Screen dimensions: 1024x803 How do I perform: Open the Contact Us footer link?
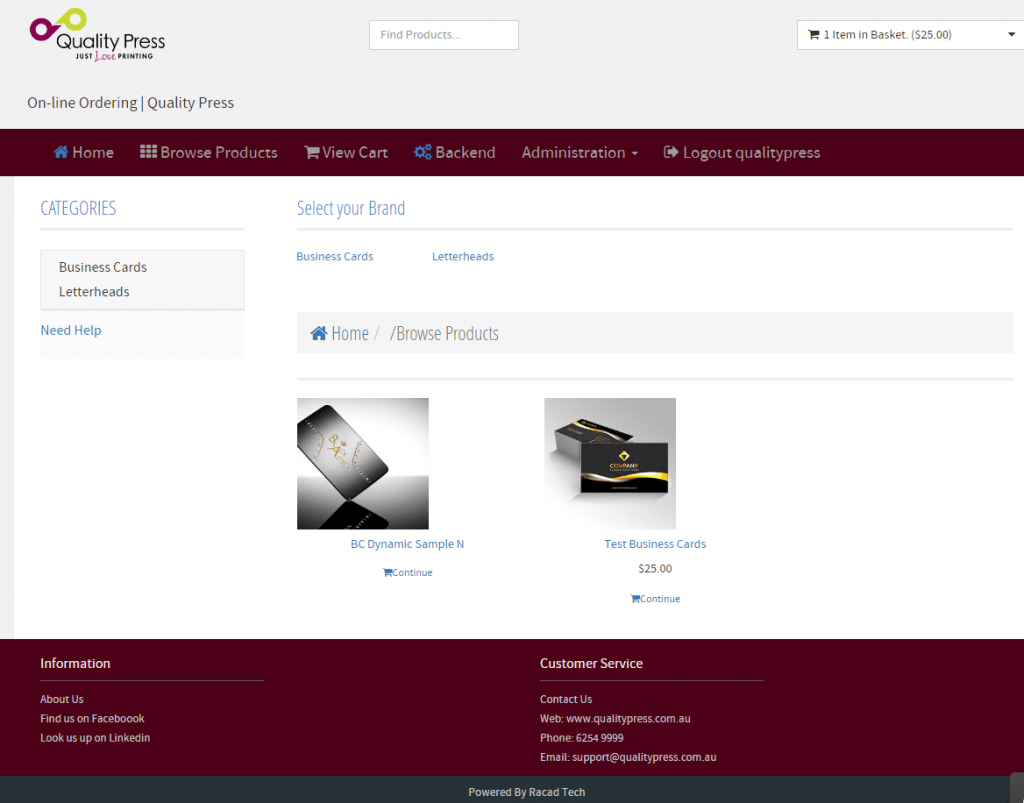tap(566, 700)
